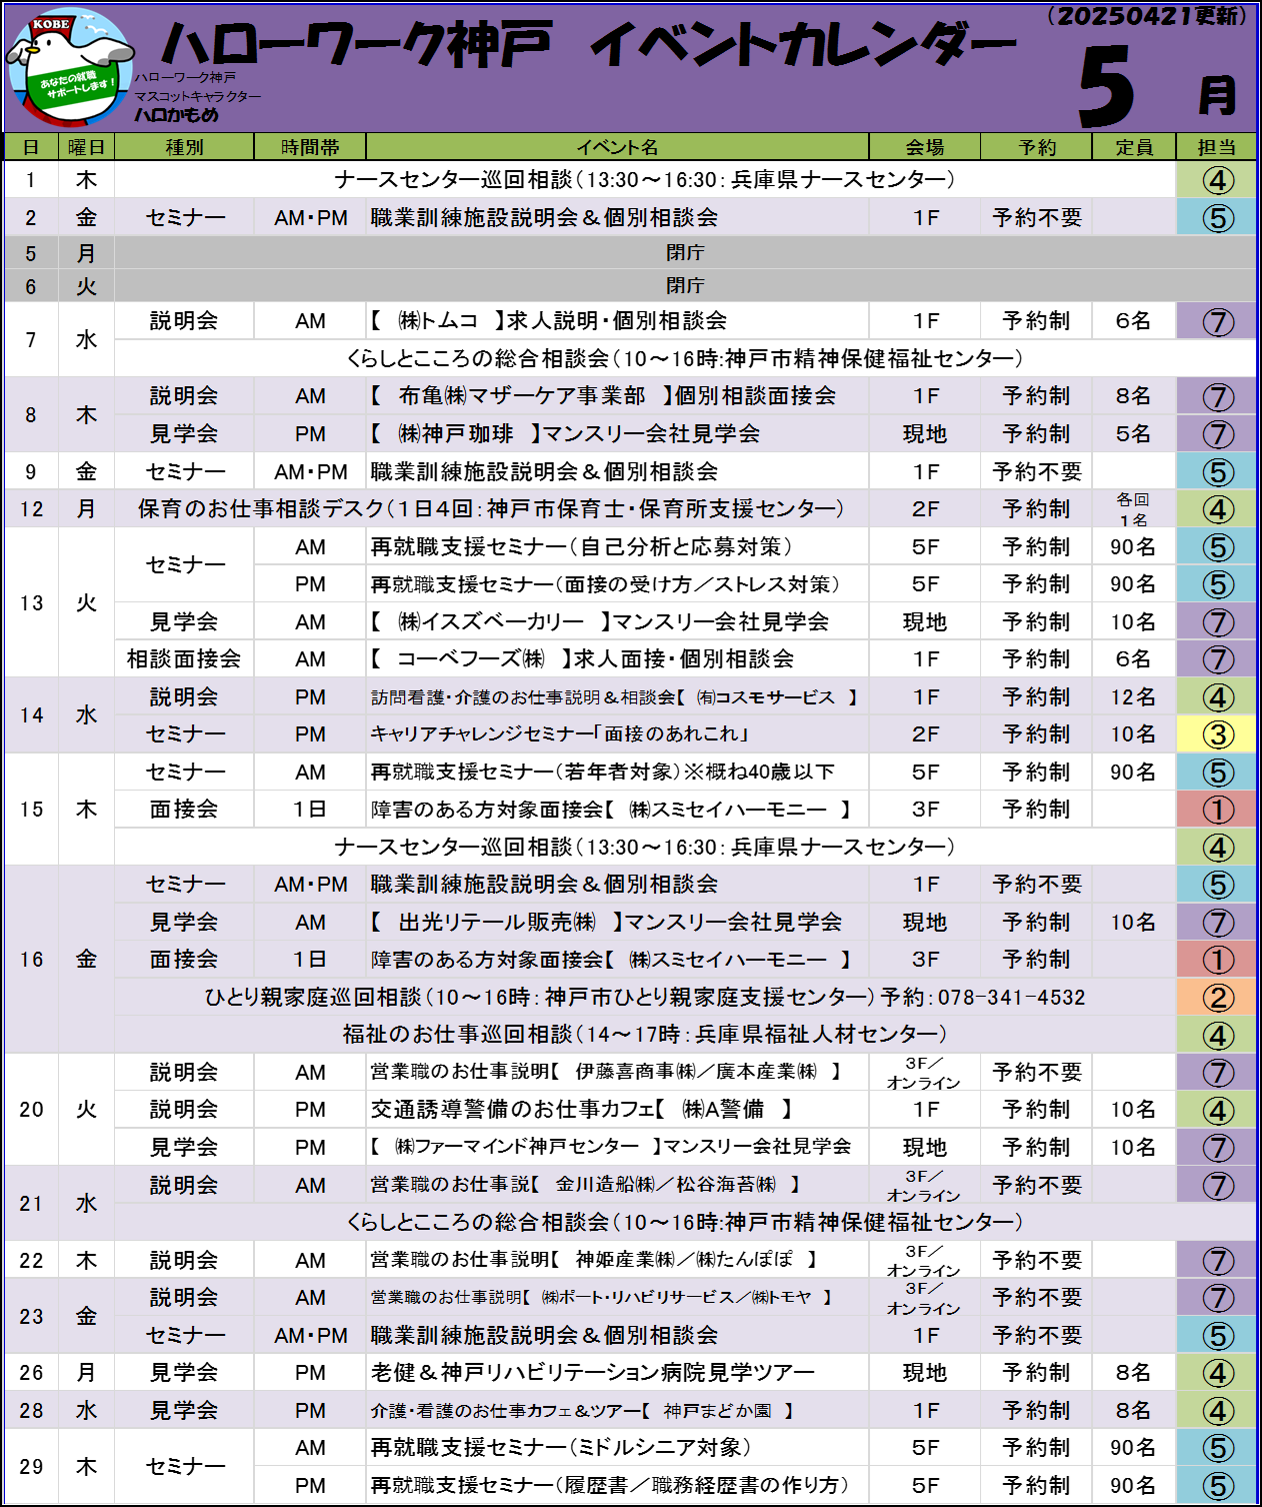Click the circled 4 in 老健＆神戸リハビリテーション row
1262x1507 pixels.
click(1217, 1374)
